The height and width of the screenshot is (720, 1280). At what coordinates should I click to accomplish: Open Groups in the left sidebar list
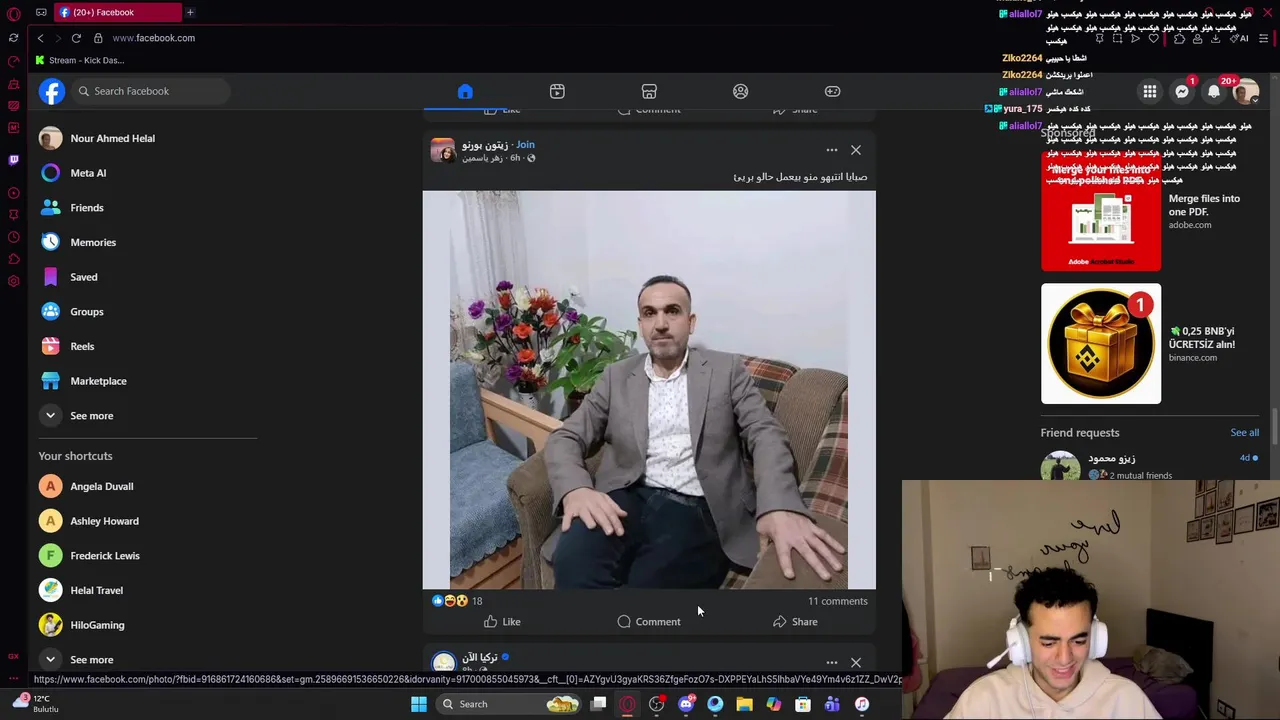[147, 312]
